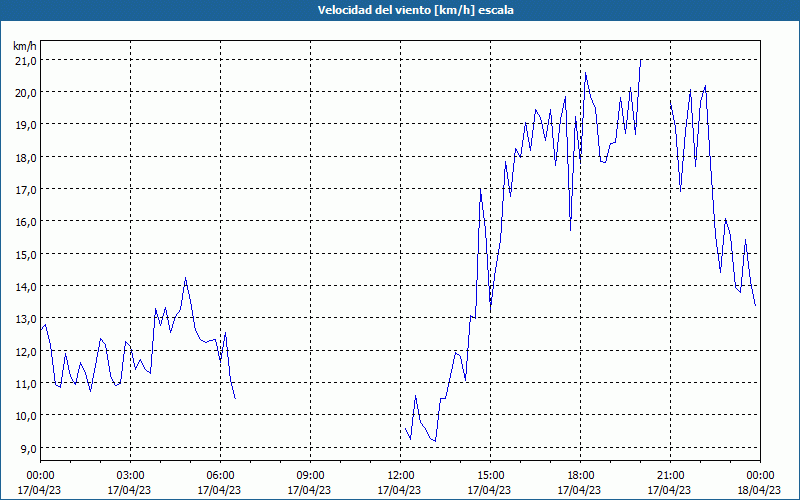Click the 09:00 time axis label
The width and height of the screenshot is (800, 500).
[310, 476]
